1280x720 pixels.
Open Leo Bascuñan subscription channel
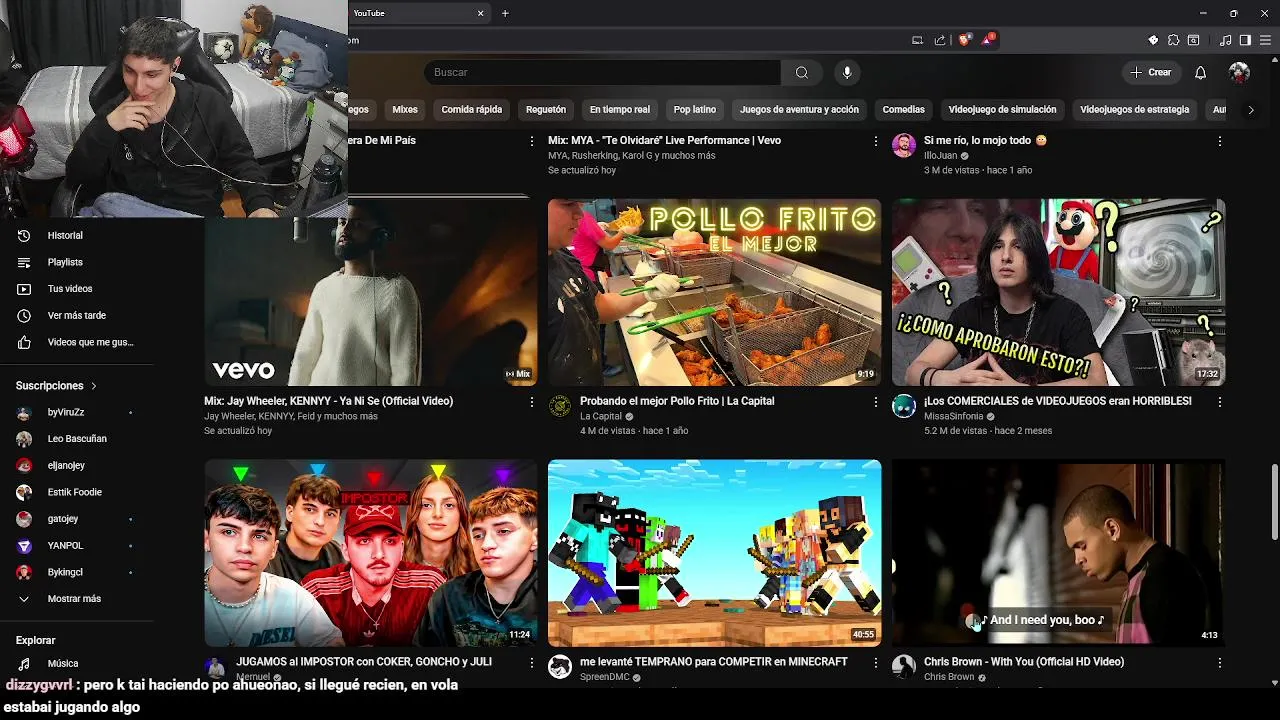pyautogui.click(x=76, y=439)
